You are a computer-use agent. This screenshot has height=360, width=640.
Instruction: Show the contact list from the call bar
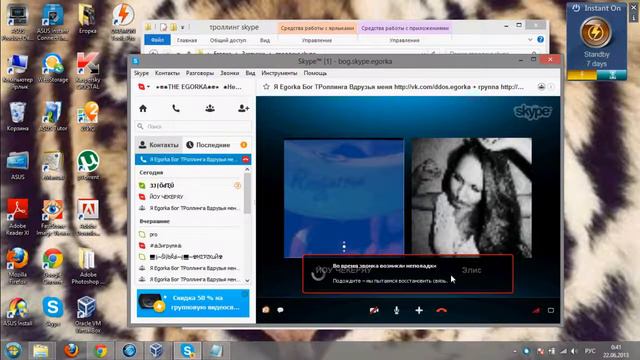tap(266, 310)
